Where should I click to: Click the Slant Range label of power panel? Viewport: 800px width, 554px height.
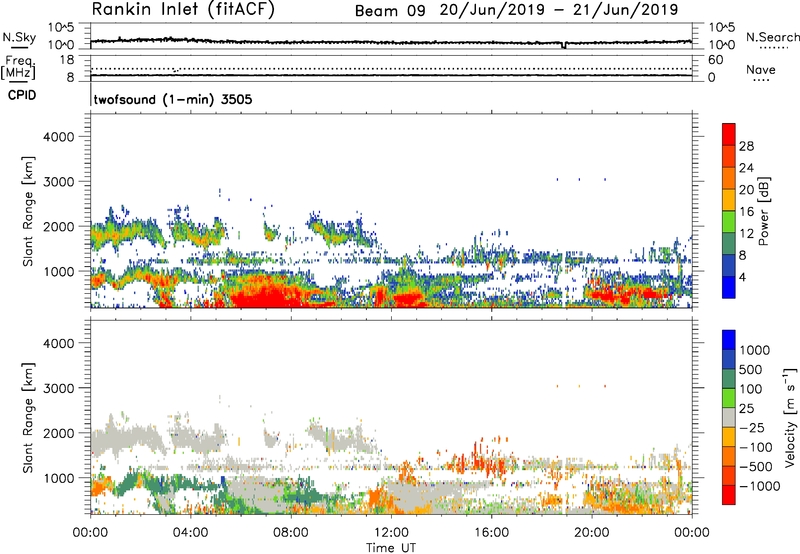click(28, 211)
